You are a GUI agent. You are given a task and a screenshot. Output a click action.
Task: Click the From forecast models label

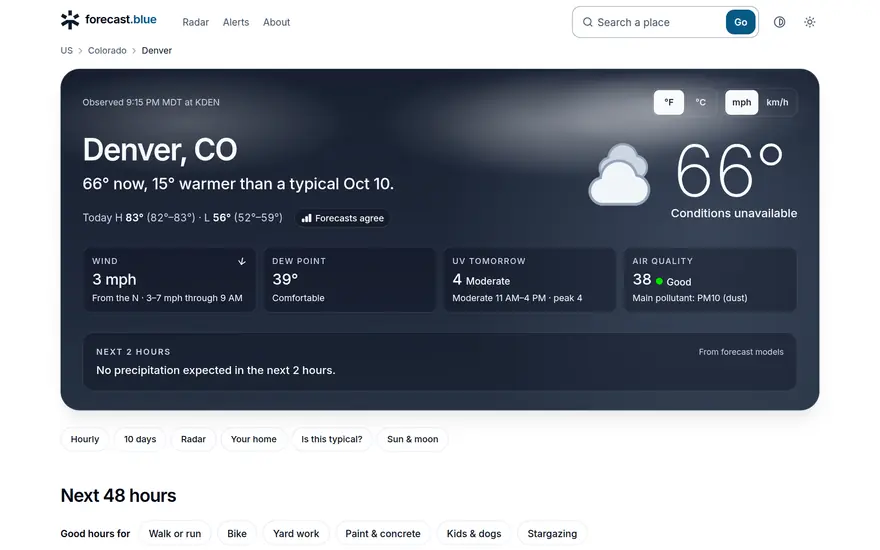point(741,352)
